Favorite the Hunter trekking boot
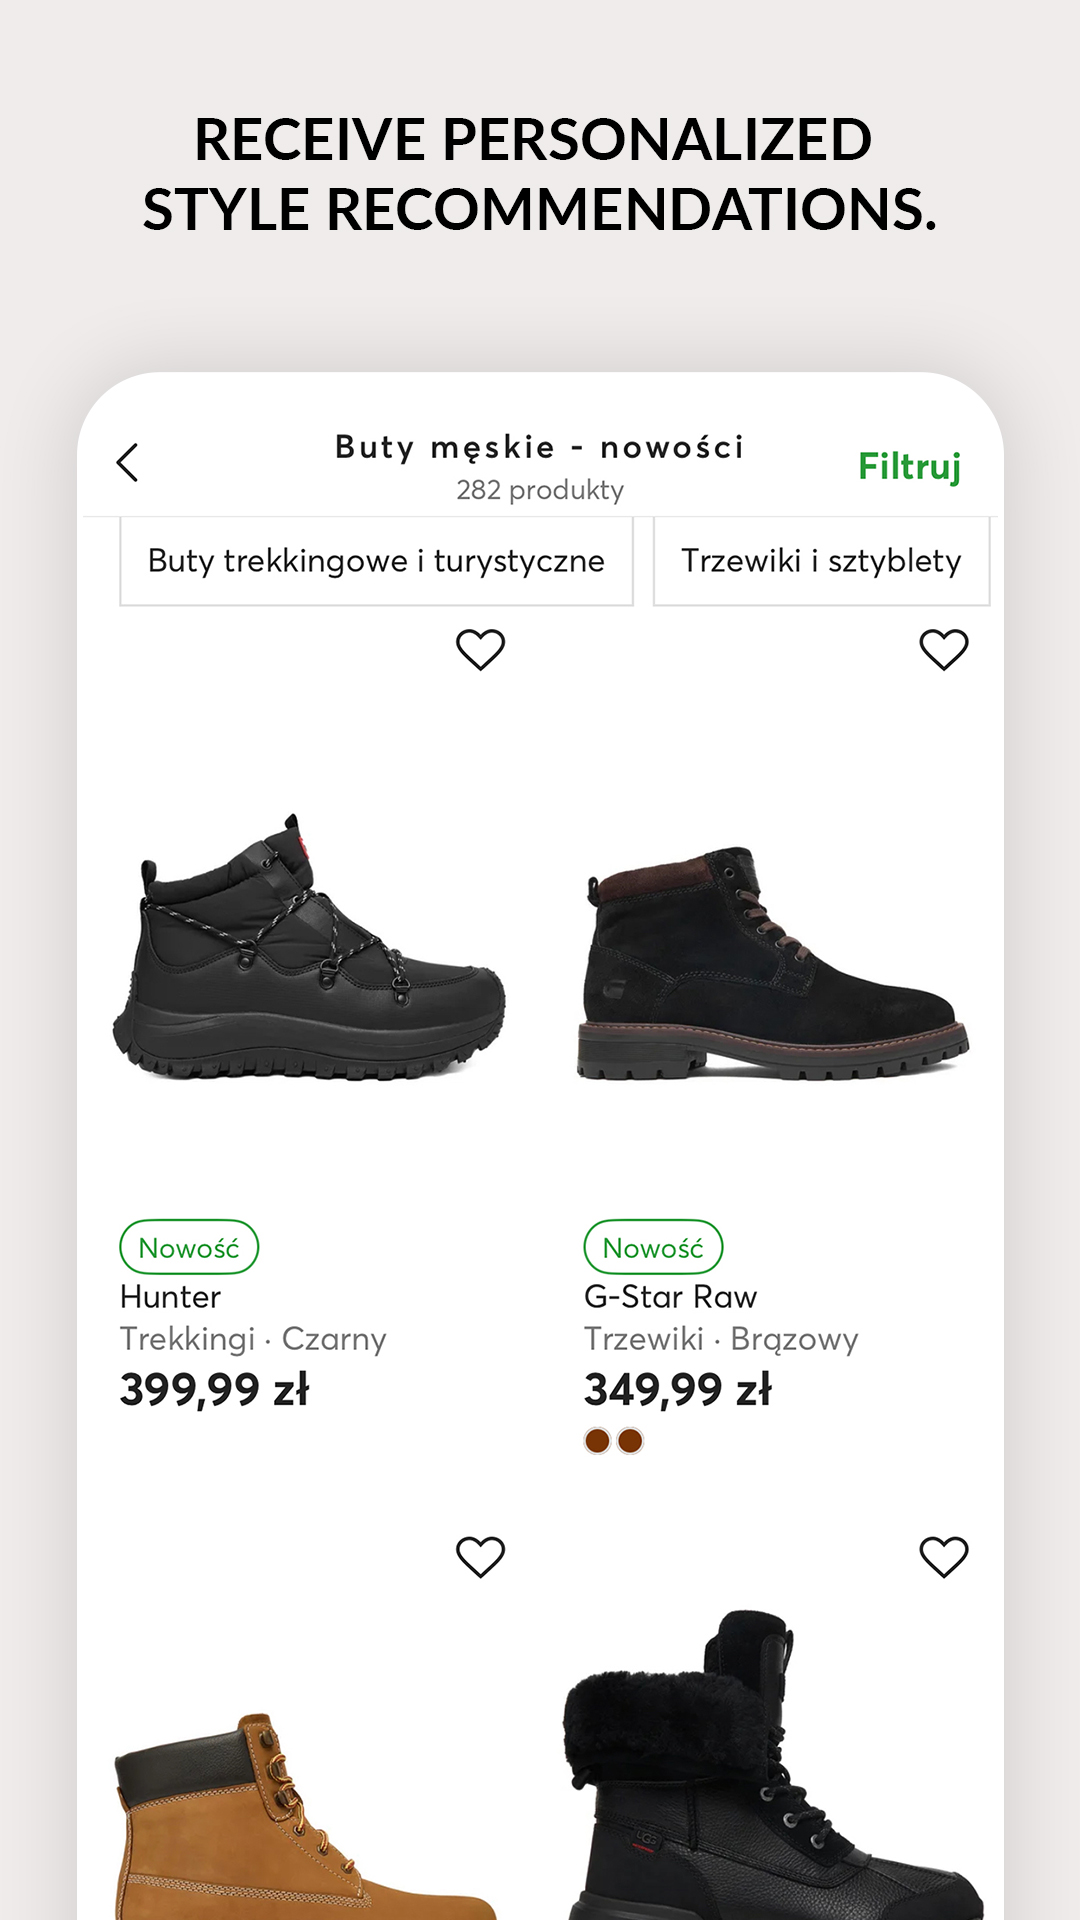The image size is (1080, 1920). click(480, 650)
